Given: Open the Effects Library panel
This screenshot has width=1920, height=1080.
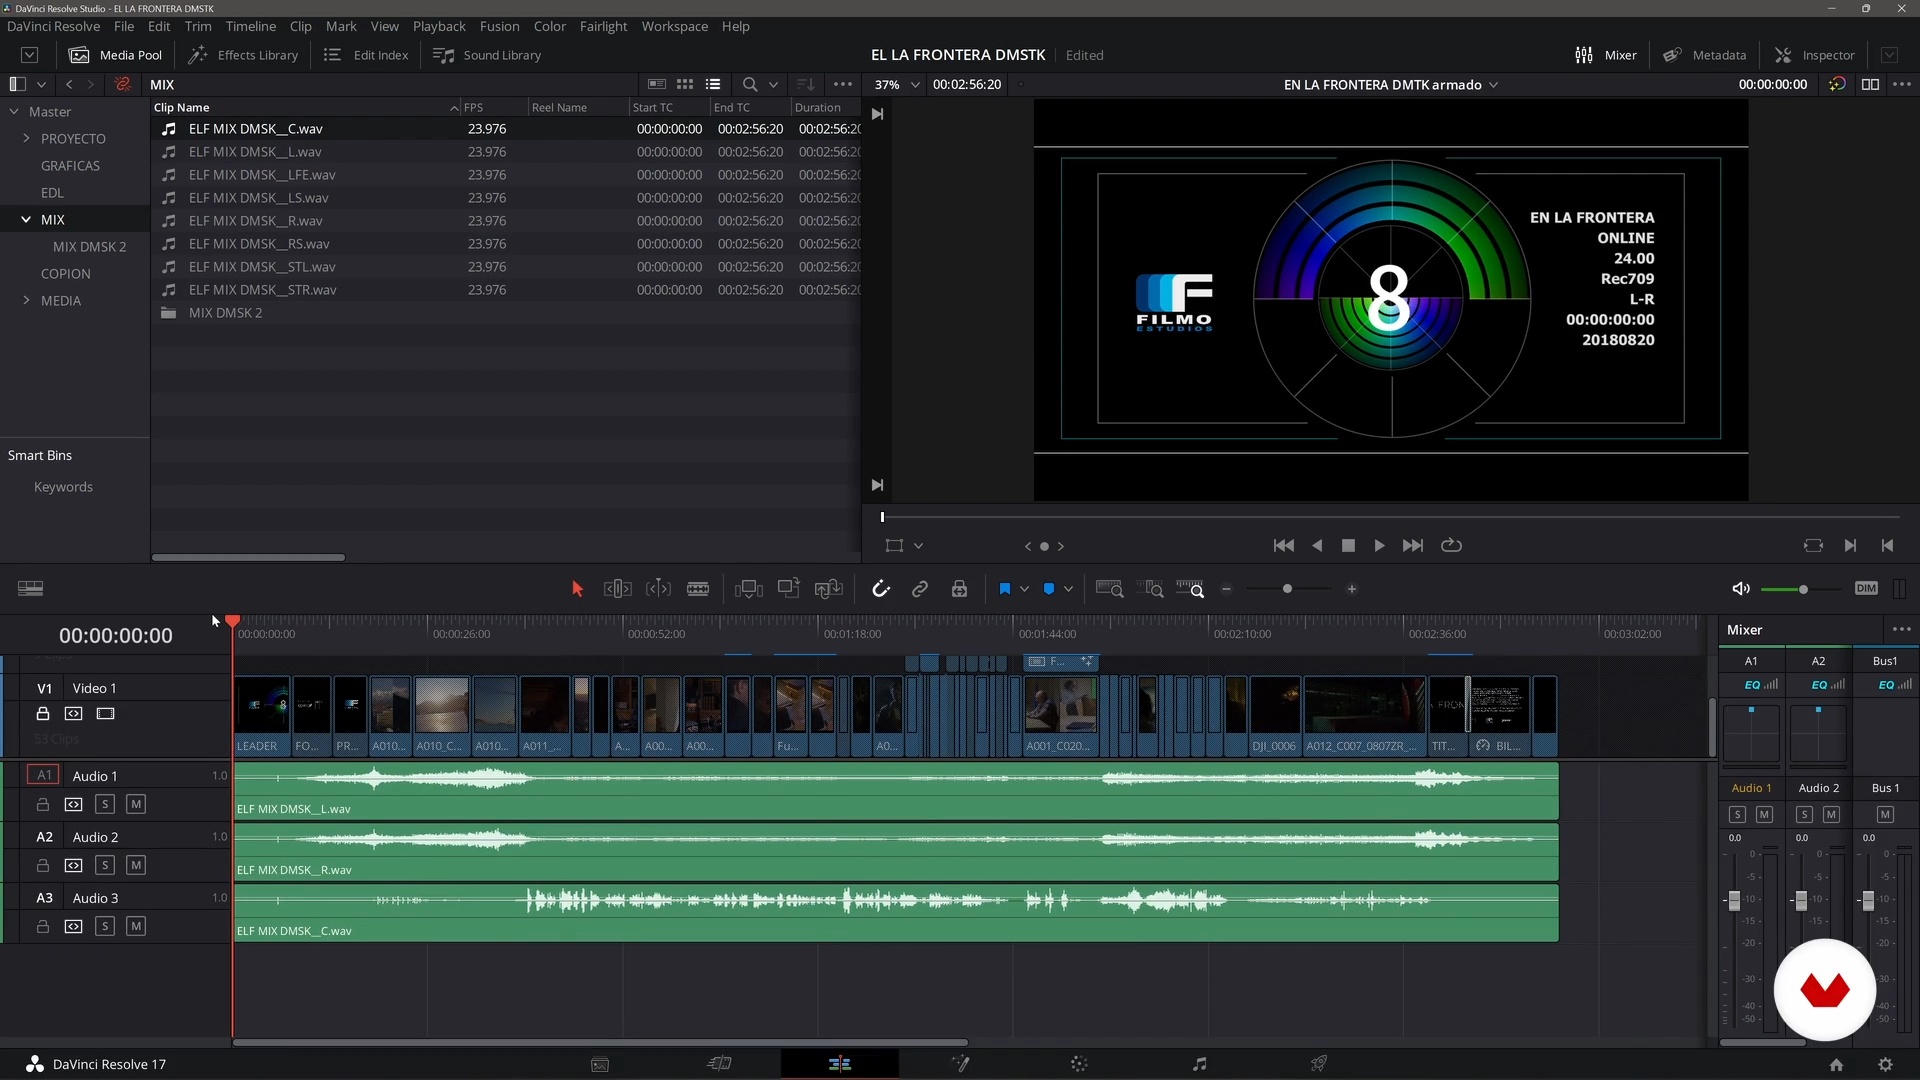Looking at the screenshot, I should pyautogui.click(x=244, y=55).
